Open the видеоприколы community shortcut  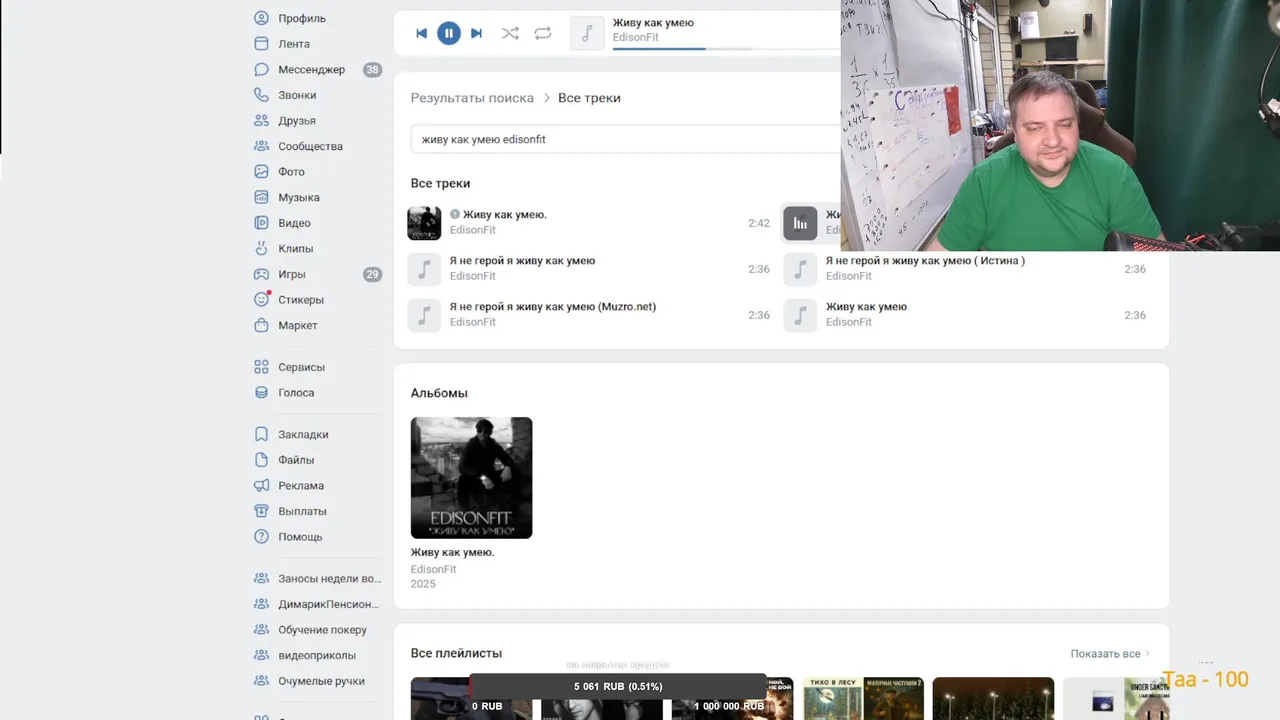(318, 656)
